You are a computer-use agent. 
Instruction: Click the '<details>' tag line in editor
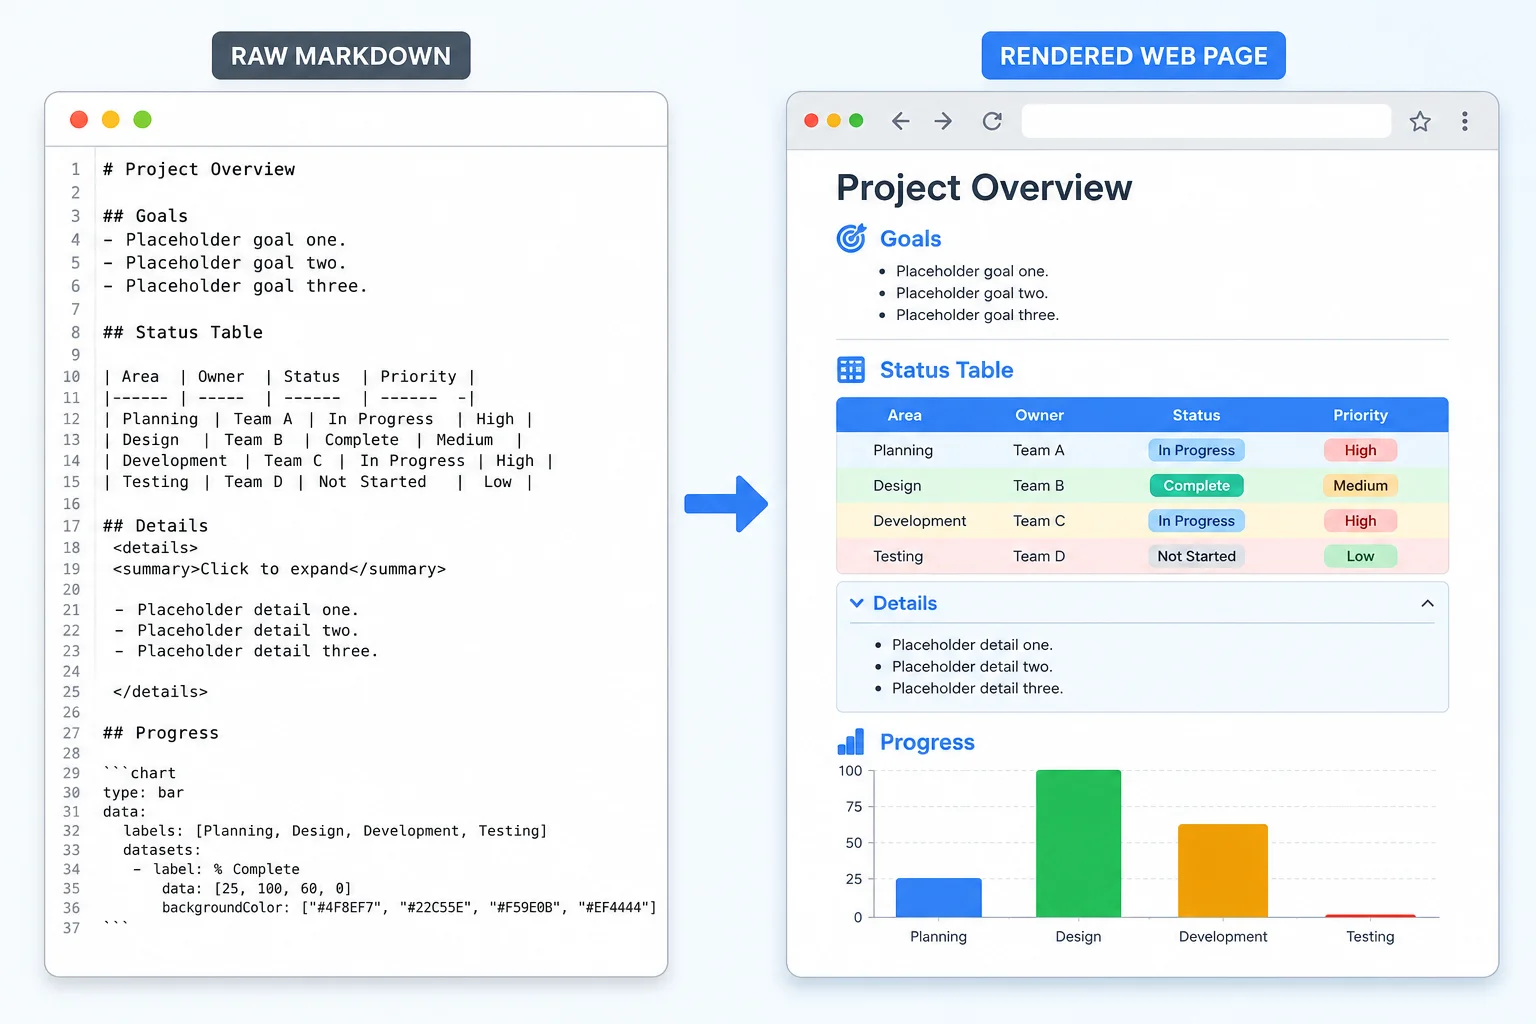click(x=155, y=547)
